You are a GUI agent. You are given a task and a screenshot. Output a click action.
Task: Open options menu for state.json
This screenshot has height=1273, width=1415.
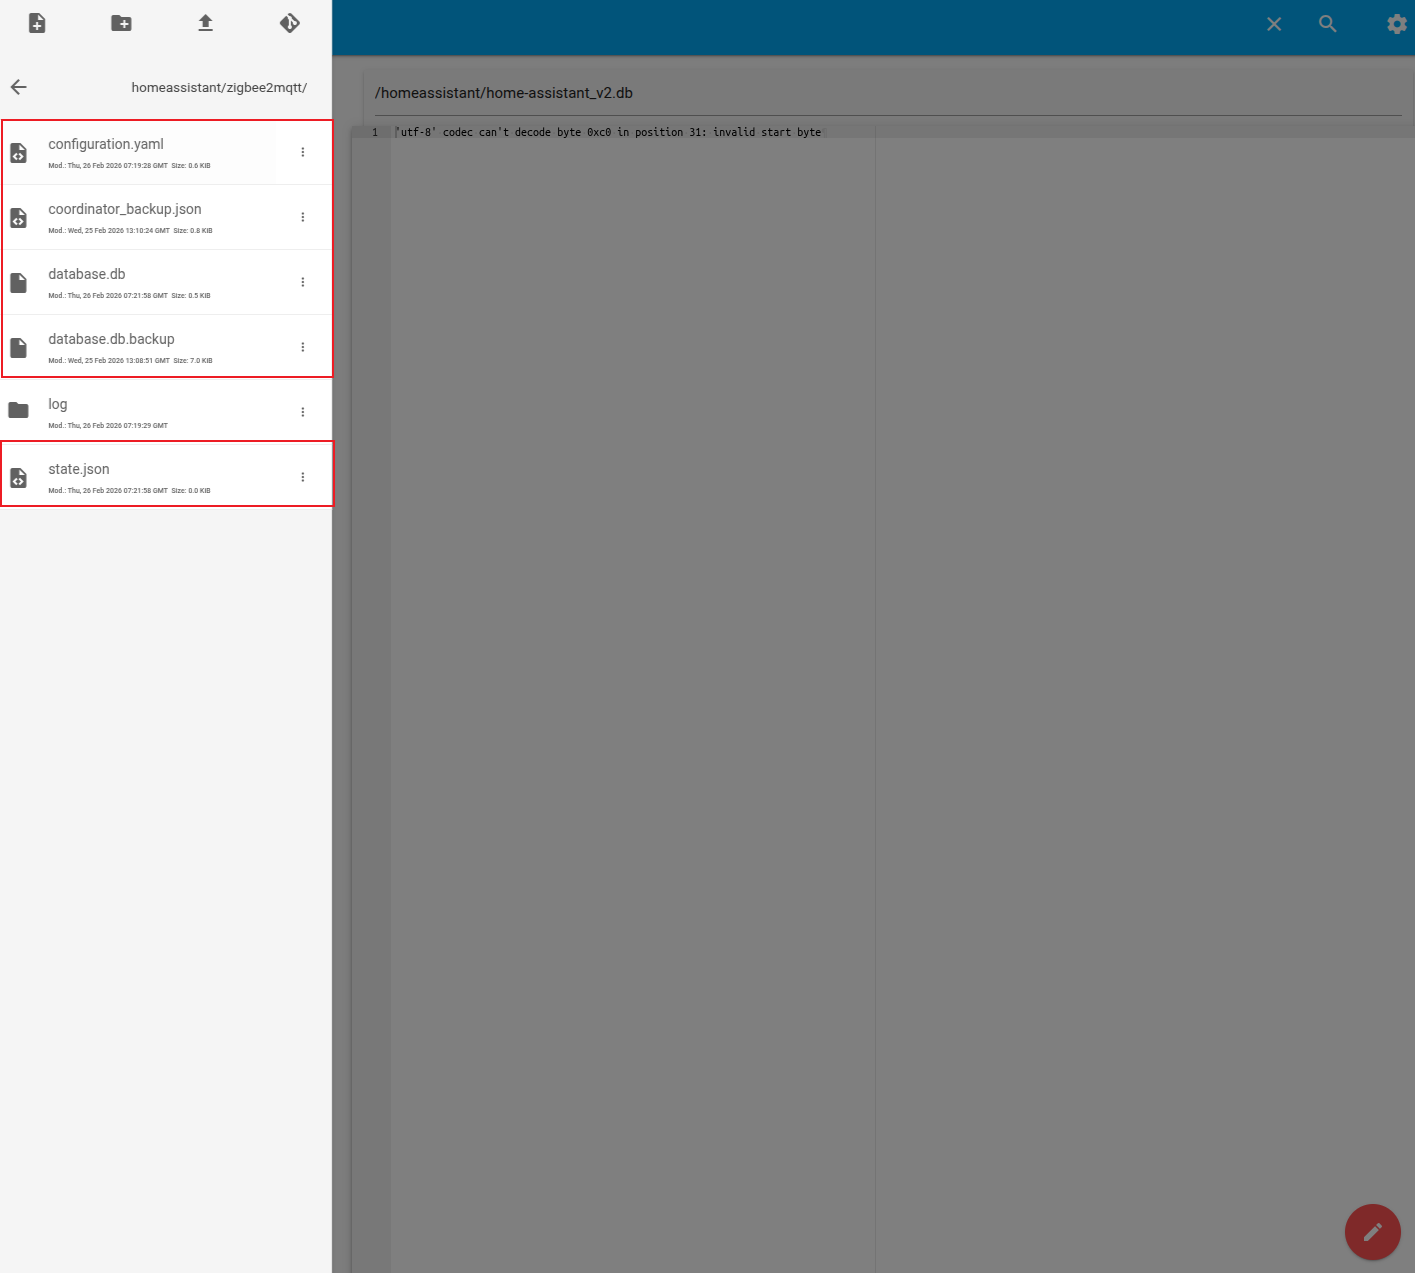(x=303, y=477)
